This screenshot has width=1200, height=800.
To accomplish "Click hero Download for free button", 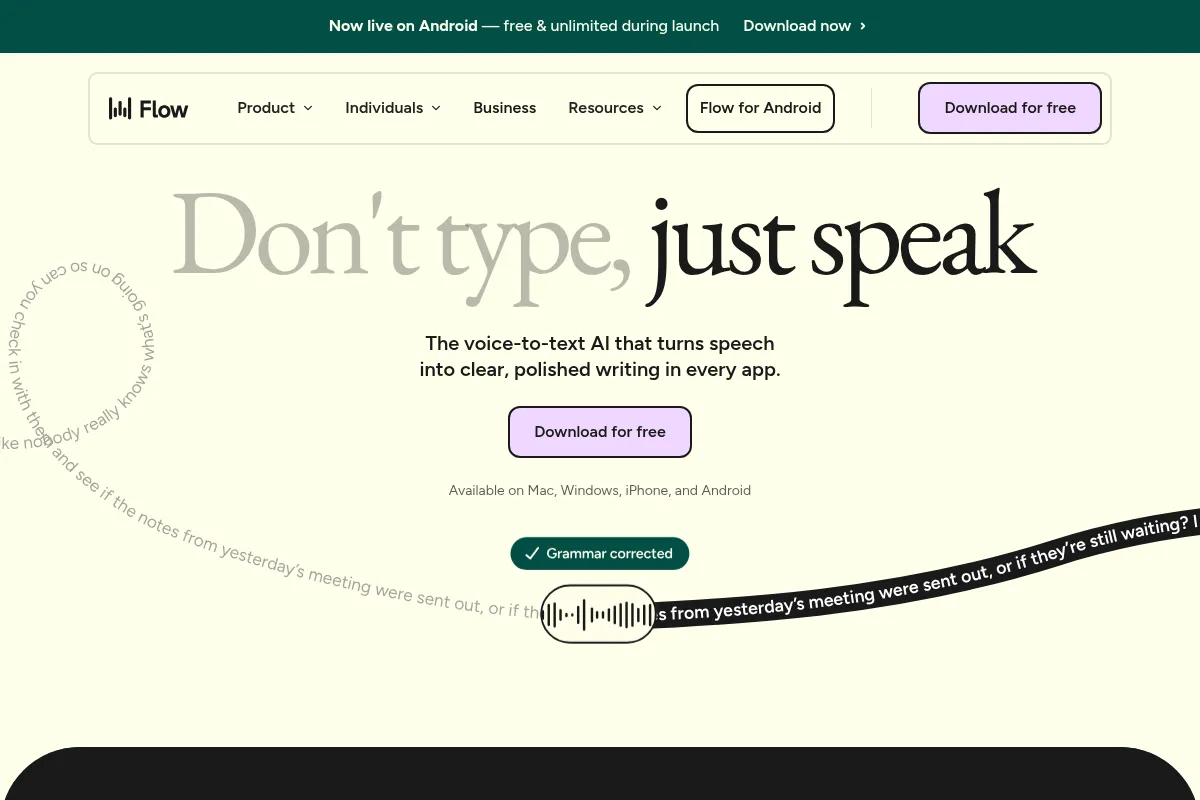I will (x=600, y=432).
